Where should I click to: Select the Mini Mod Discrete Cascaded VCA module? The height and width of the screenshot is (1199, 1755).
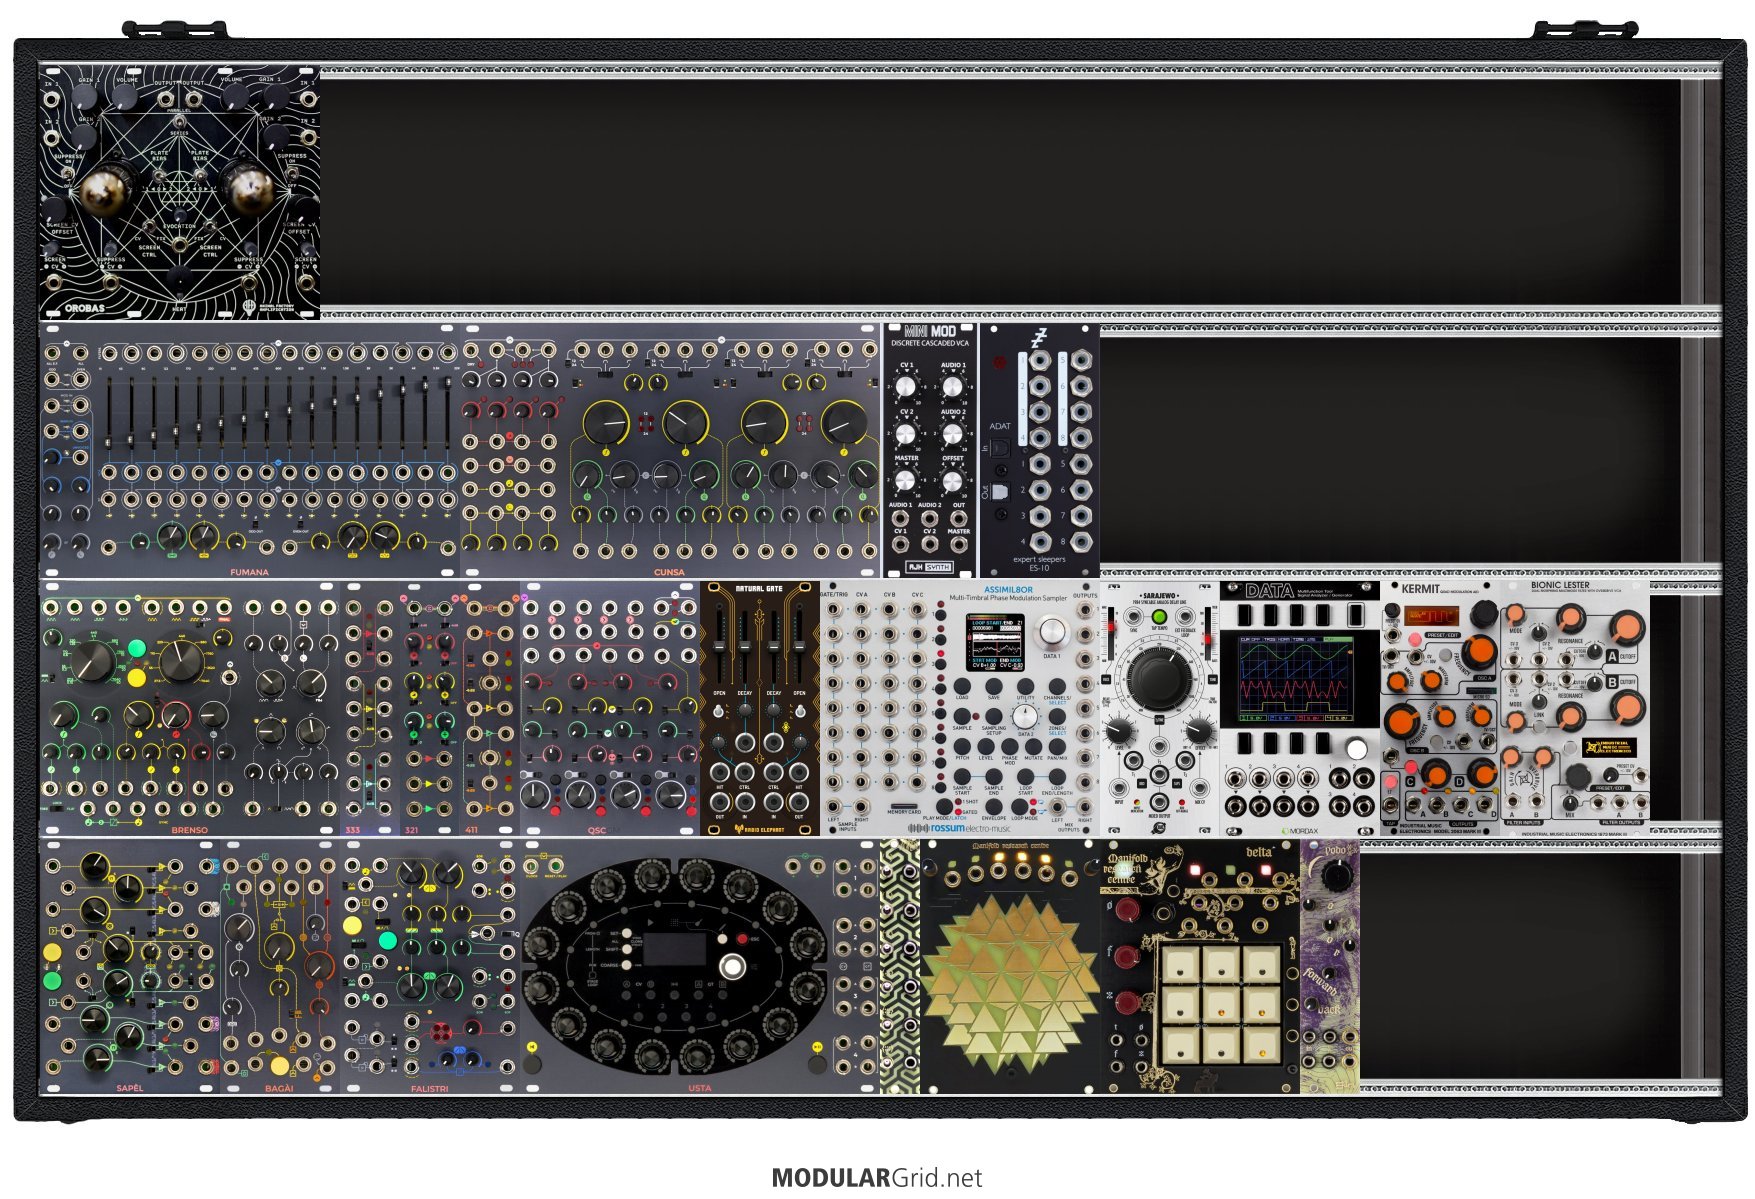929,450
